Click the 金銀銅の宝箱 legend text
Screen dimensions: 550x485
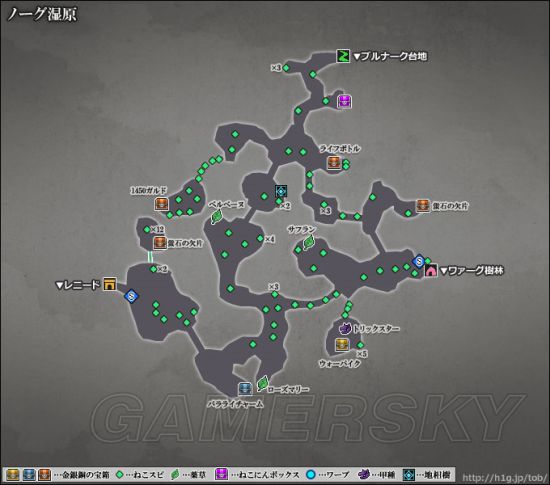pyautogui.click(x=86, y=475)
